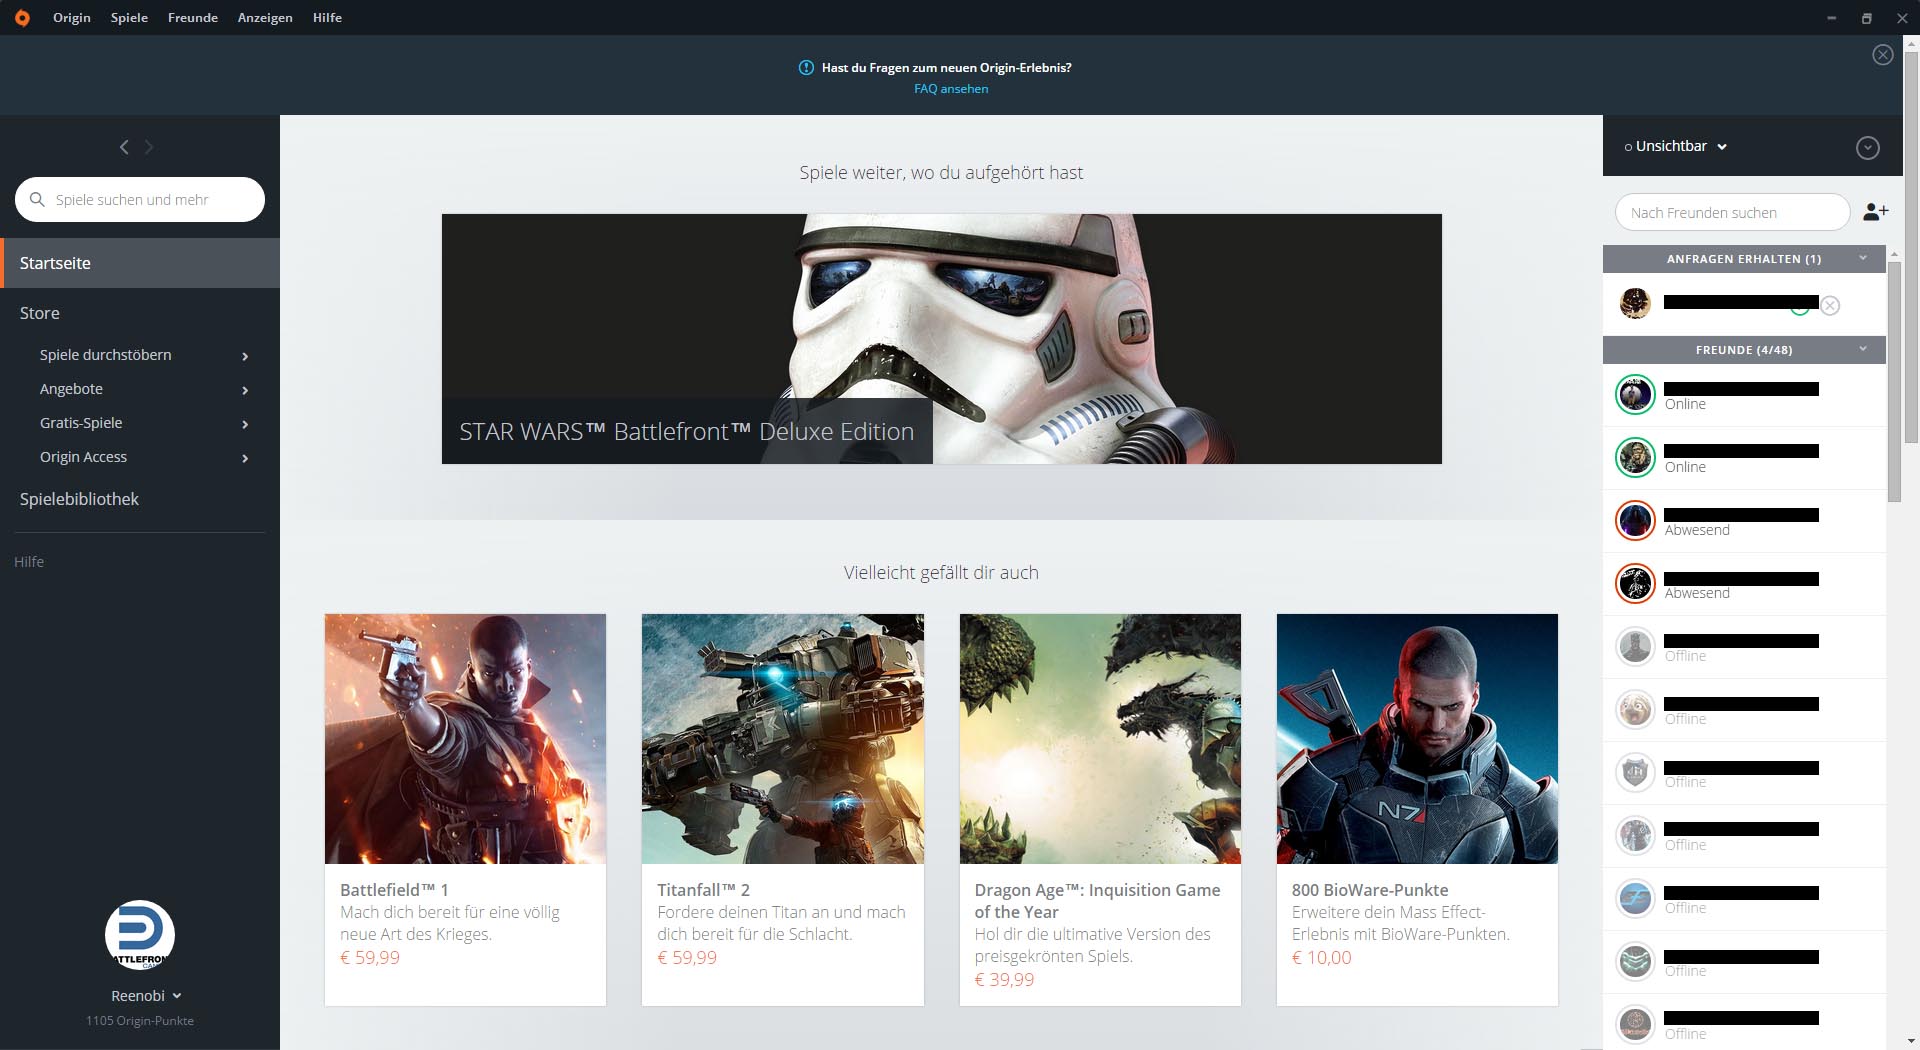
Task: Open the Battlefield 1 title link
Action: coord(394,890)
